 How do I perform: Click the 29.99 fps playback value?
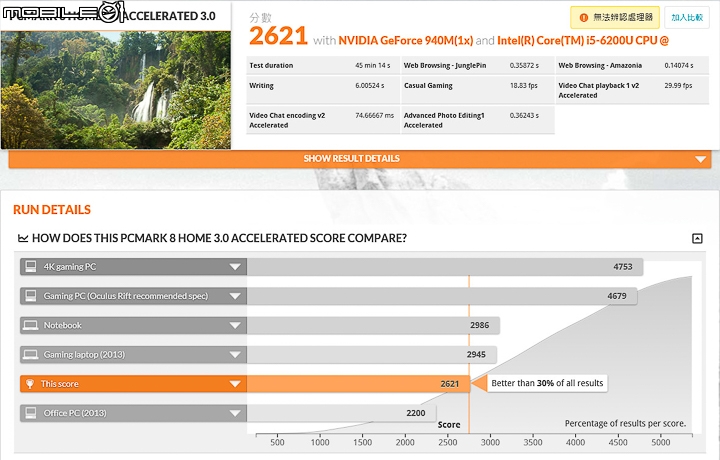pyautogui.click(x=678, y=85)
